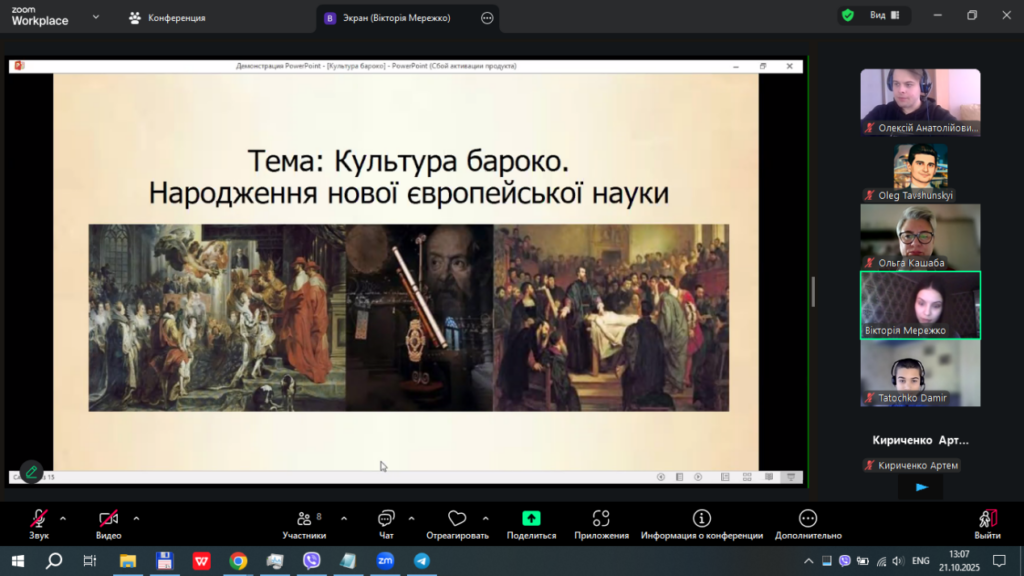The width and height of the screenshot is (1024, 576).
Task: Click the green encryption shield icon
Action: tap(848, 16)
